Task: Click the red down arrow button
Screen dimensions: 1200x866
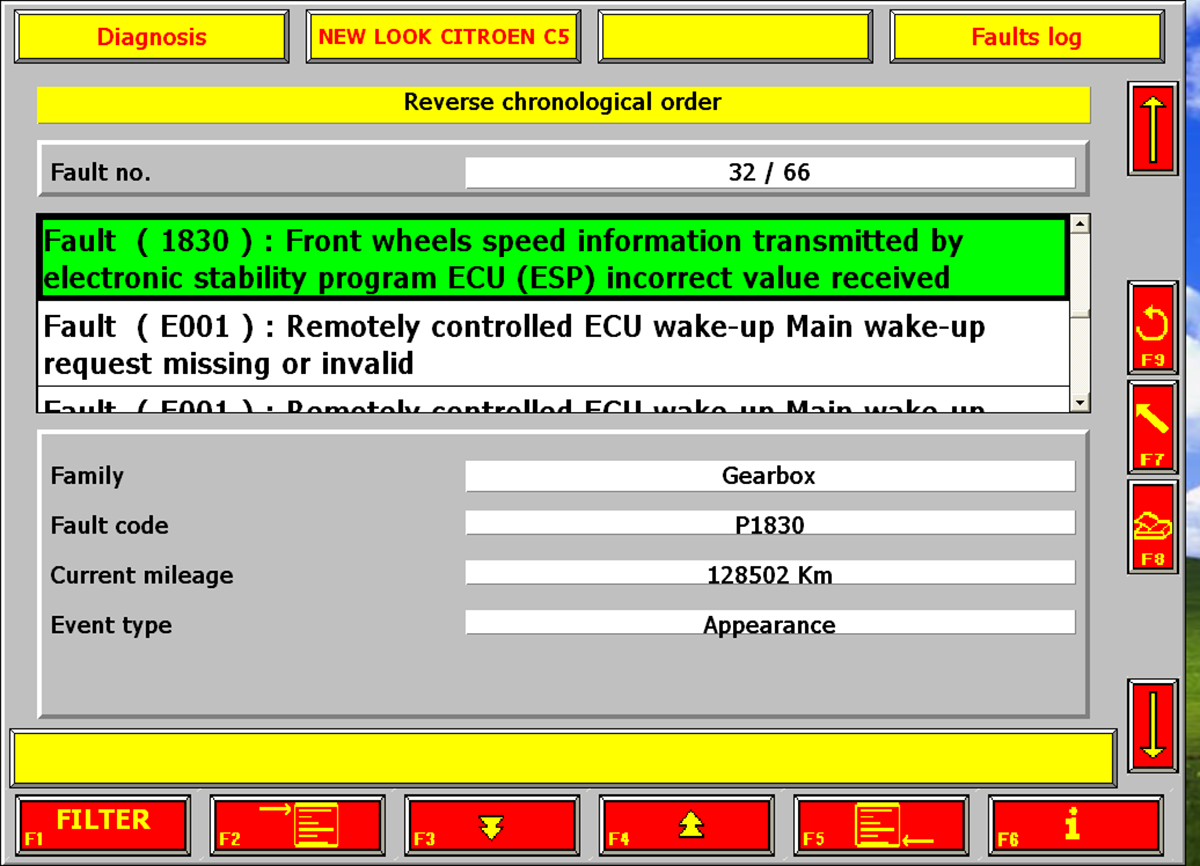Action: (x=1153, y=726)
